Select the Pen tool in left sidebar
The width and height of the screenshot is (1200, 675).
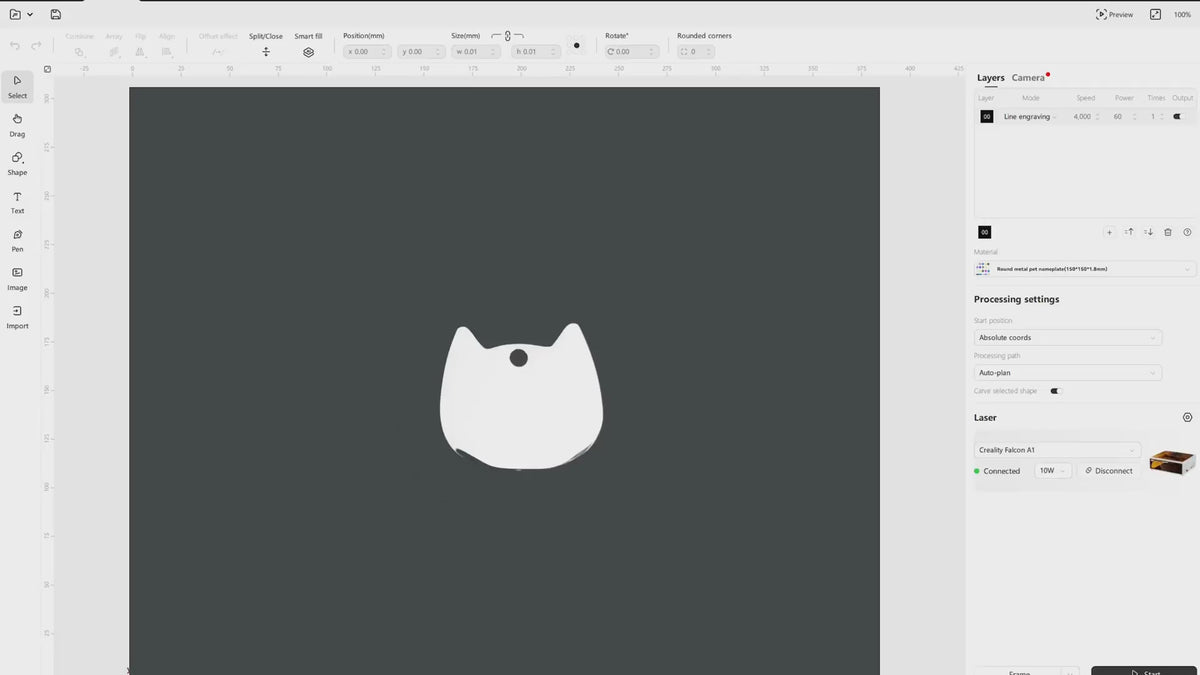pos(17,240)
